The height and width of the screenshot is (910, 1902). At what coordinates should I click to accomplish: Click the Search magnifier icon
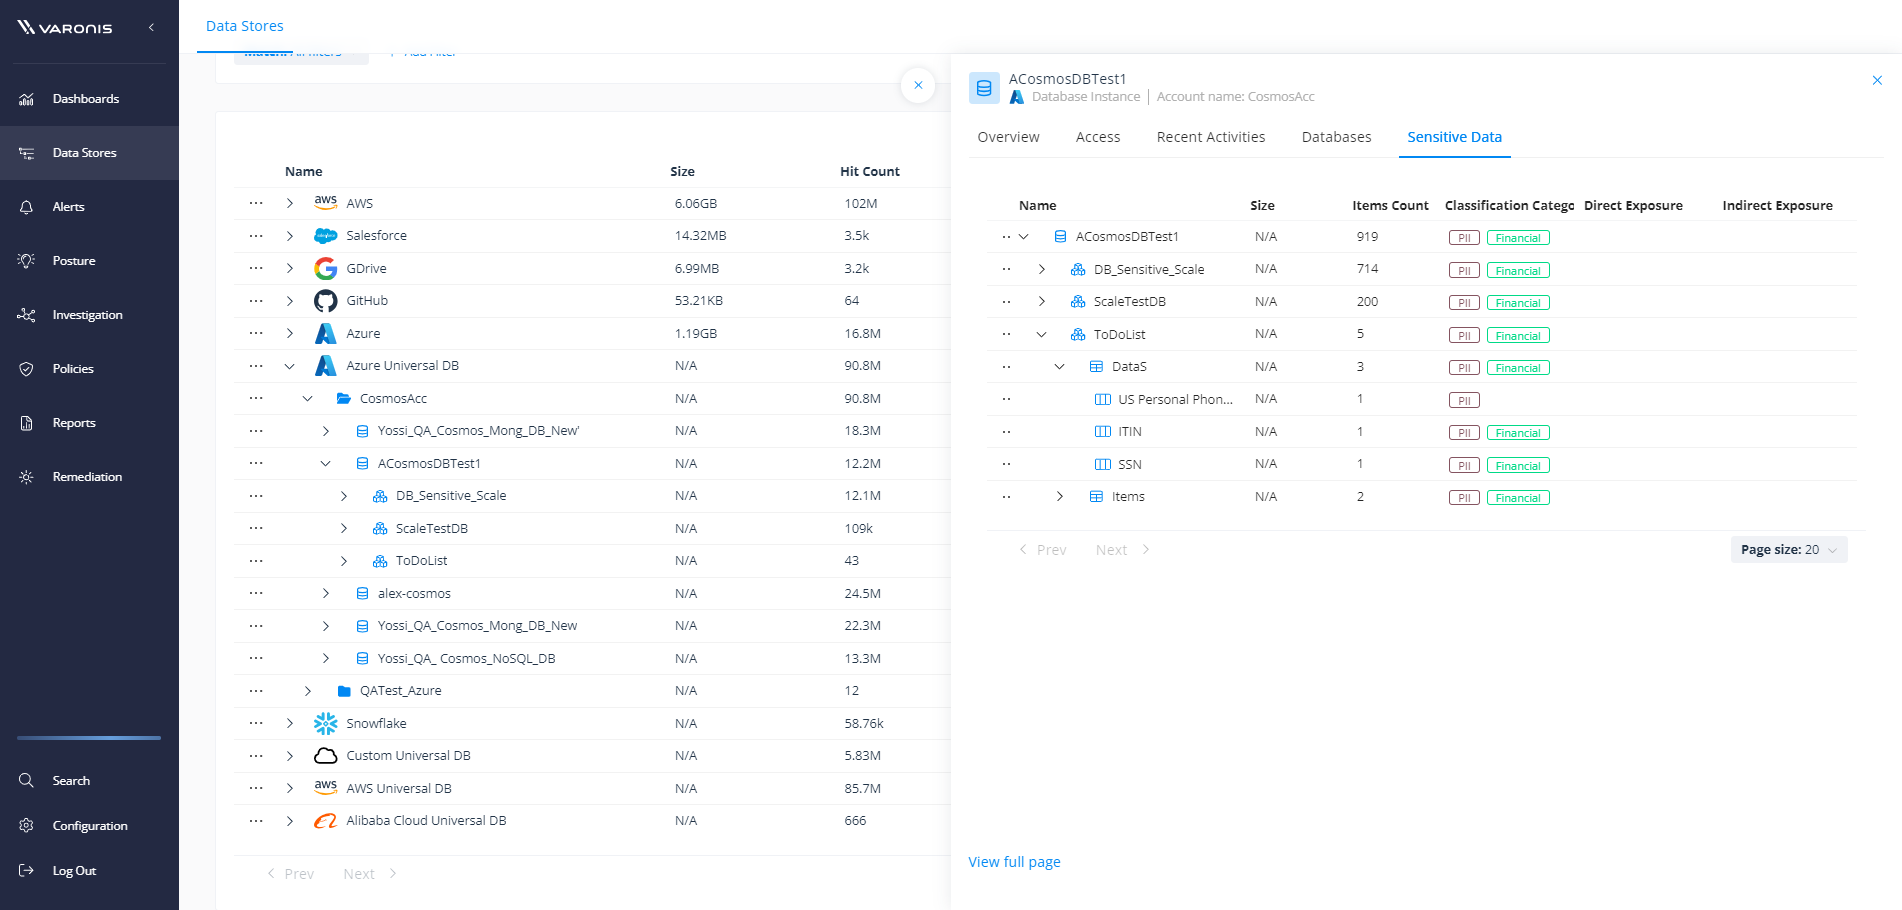(27, 780)
